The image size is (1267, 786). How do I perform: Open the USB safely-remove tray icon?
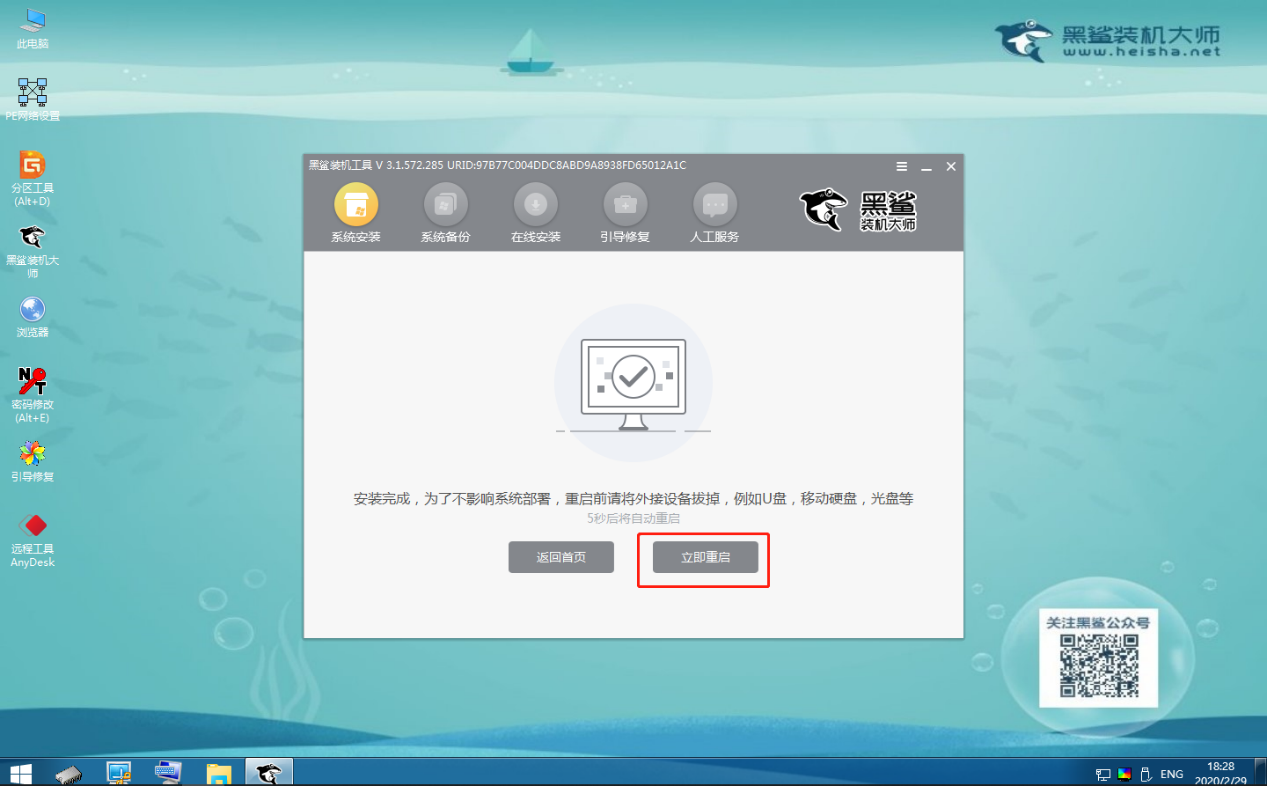pos(1146,772)
